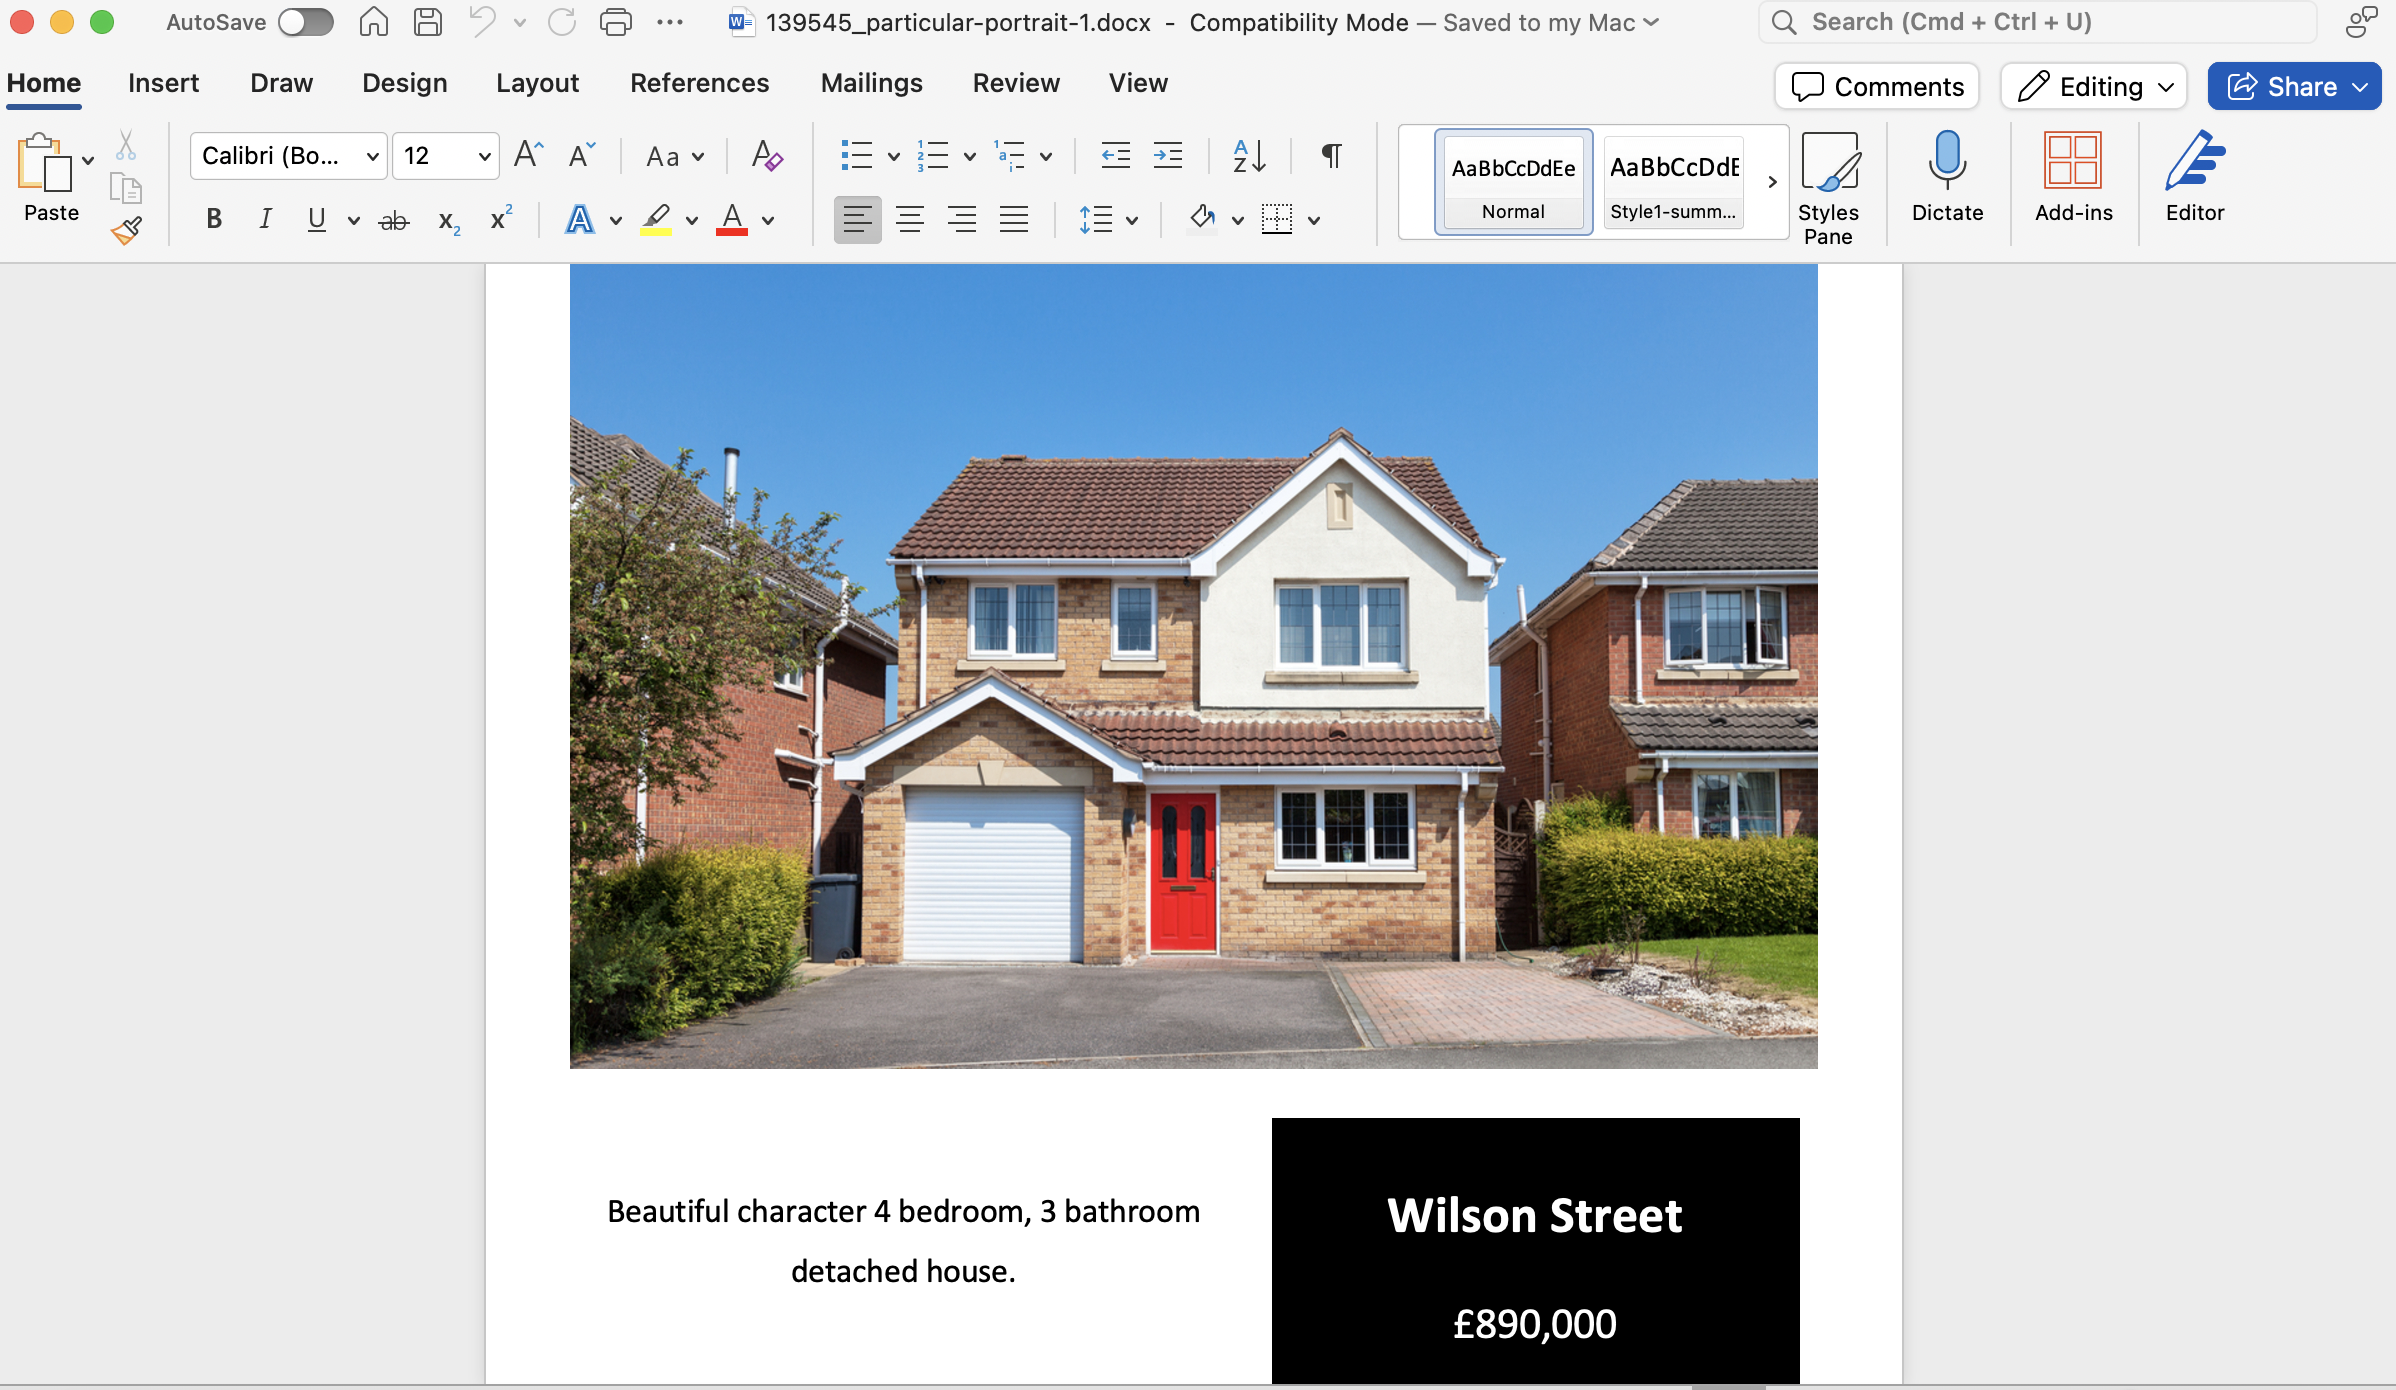
Task: Click the Clear Formatting icon
Action: point(766,156)
